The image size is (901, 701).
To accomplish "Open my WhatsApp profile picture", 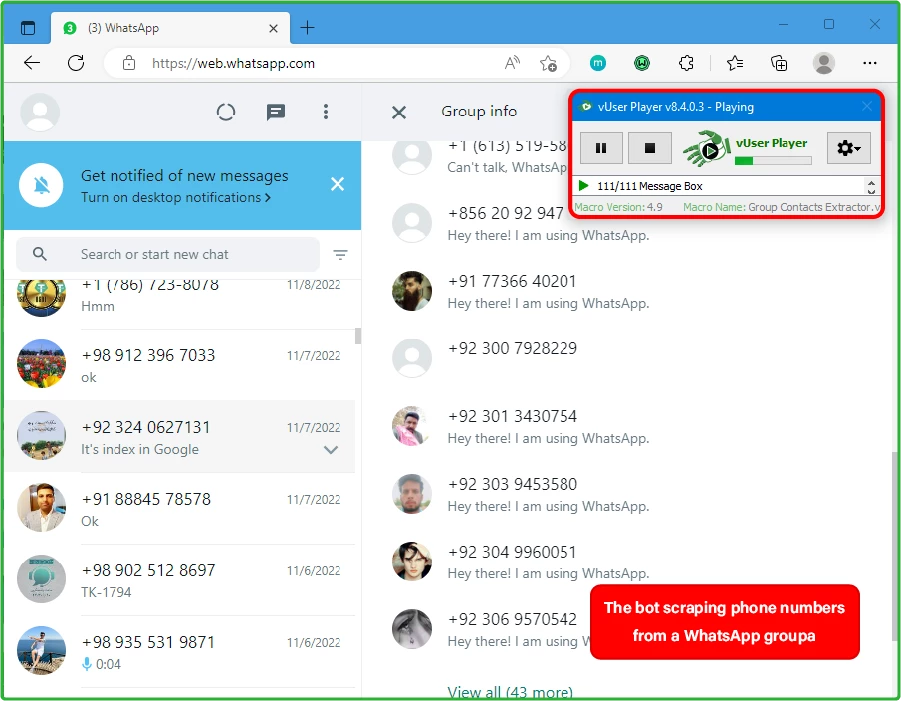I will [40, 111].
